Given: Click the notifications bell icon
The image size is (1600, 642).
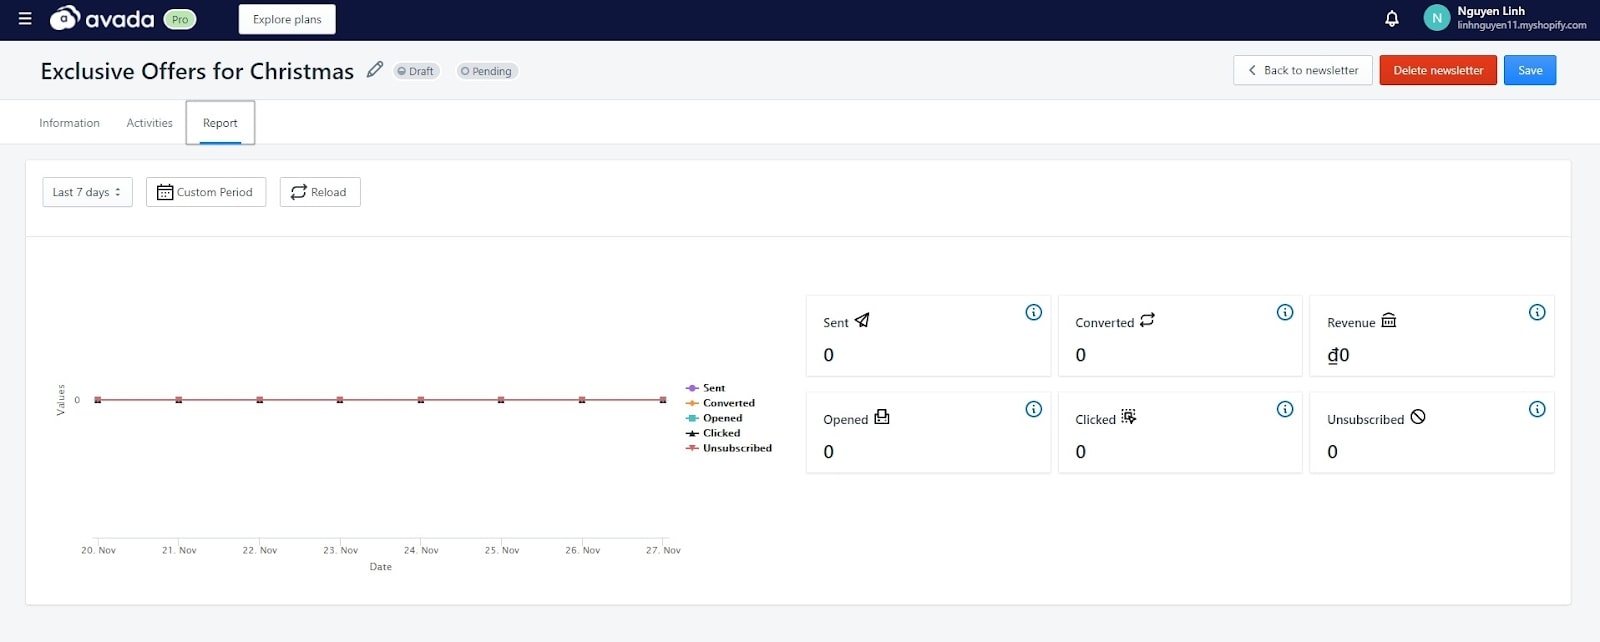Looking at the screenshot, I should (1391, 19).
